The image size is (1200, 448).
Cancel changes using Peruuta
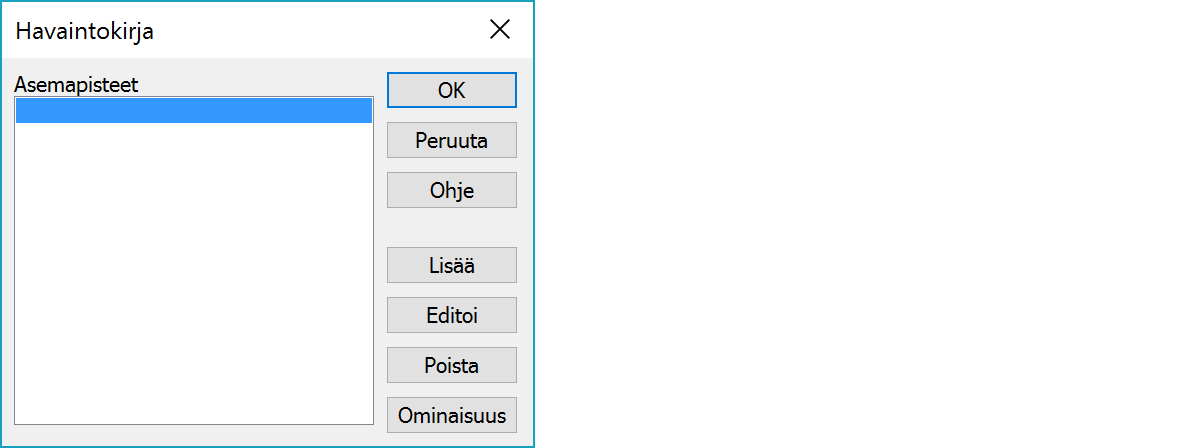click(451, 140)
